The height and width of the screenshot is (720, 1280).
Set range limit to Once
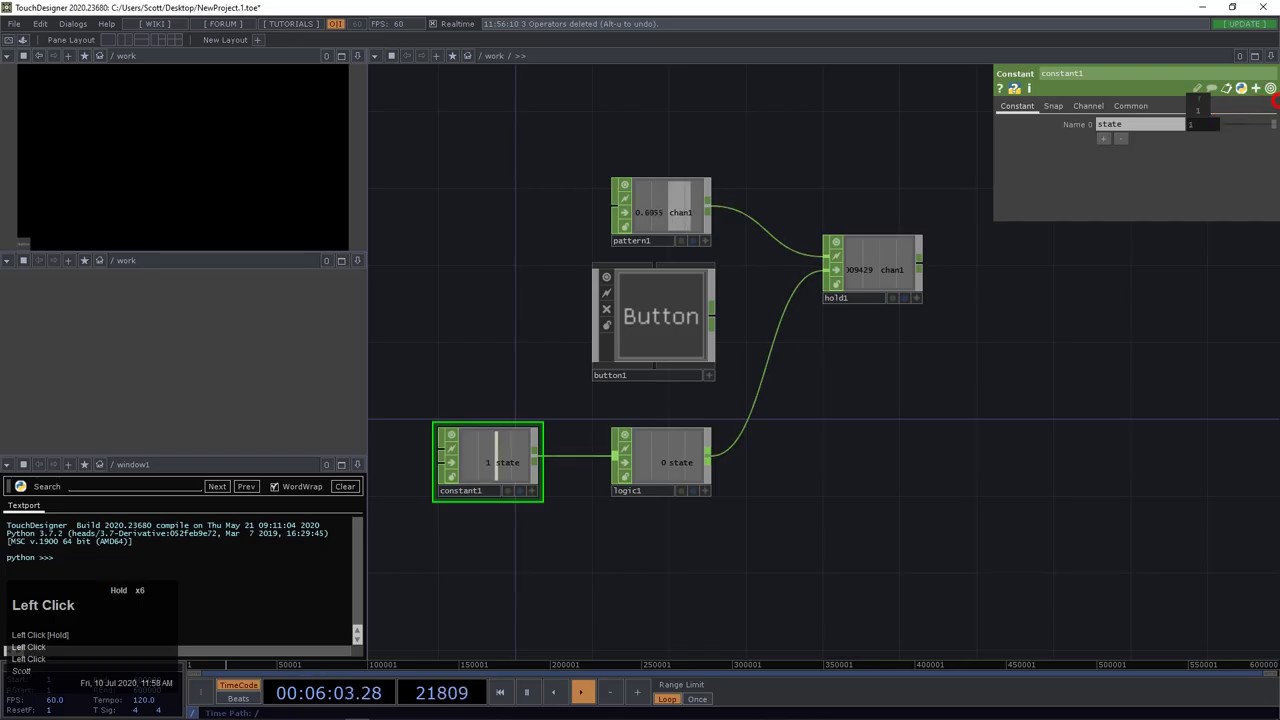697,699
